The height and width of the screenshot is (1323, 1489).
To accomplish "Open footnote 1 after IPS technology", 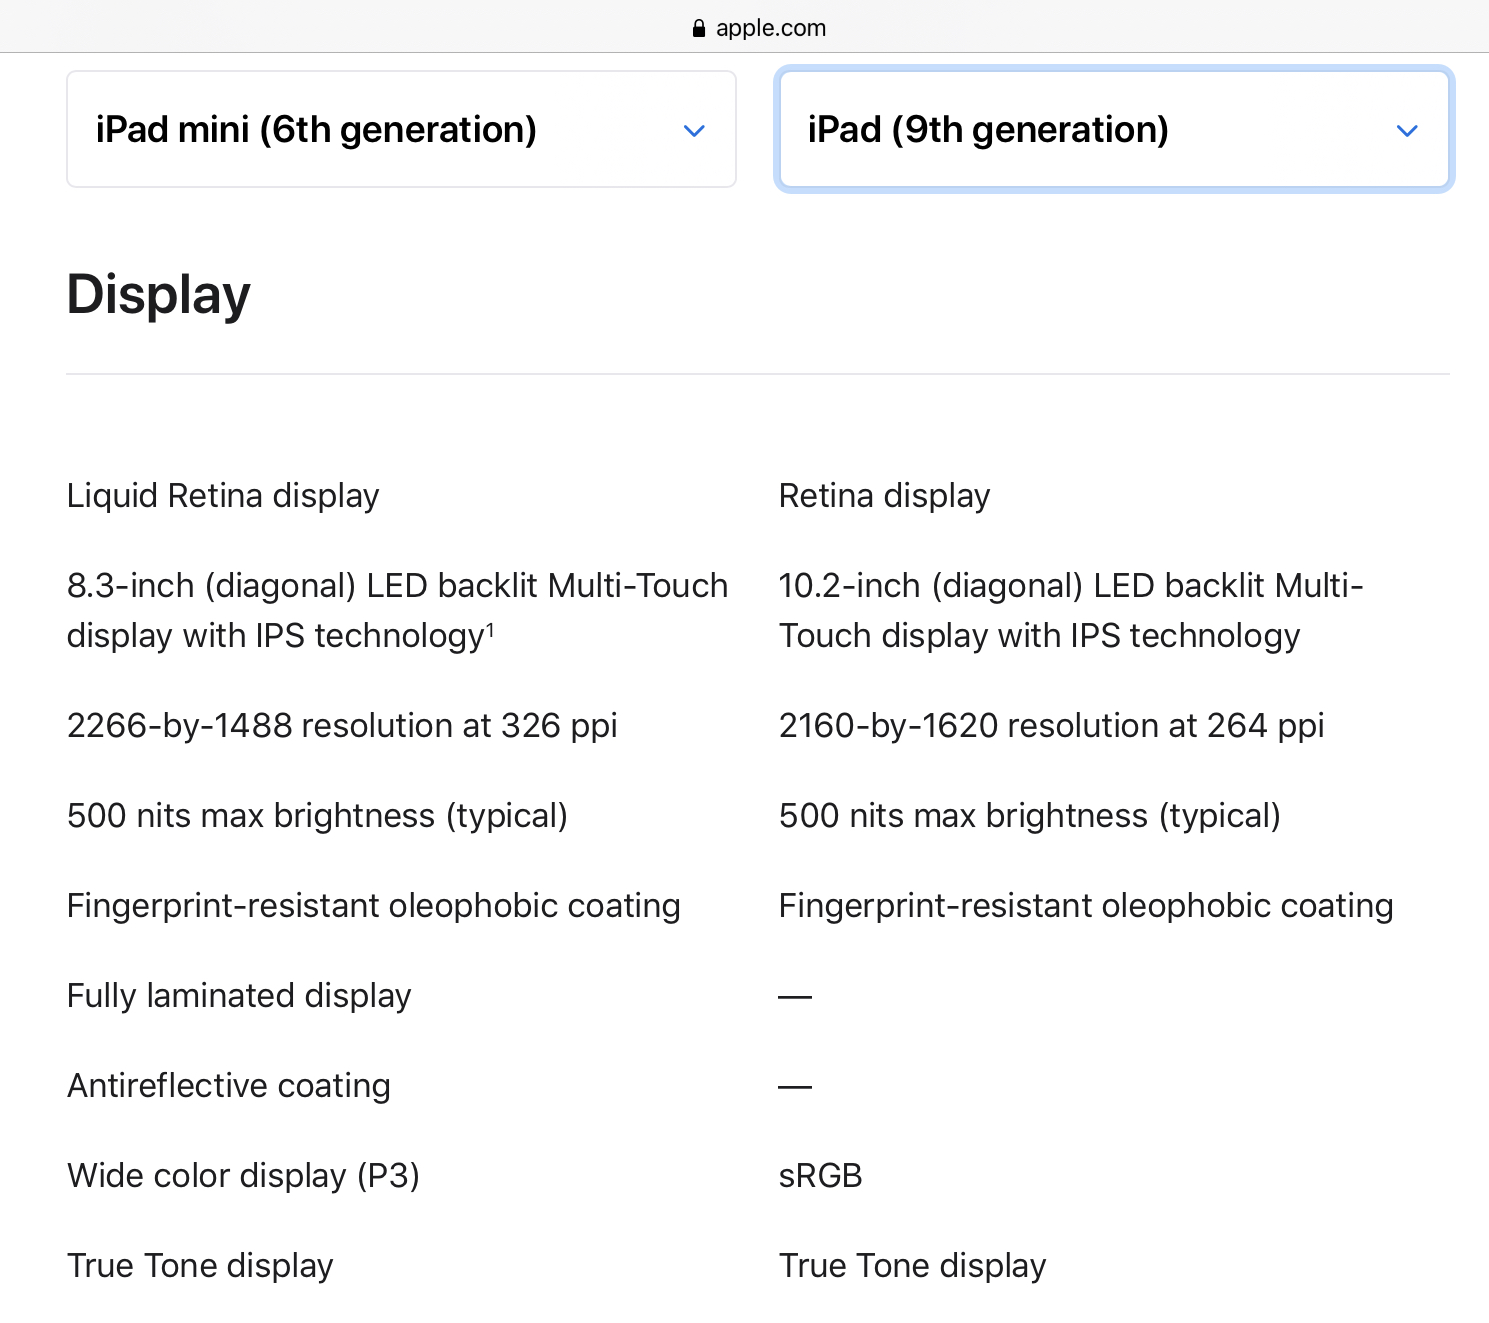I will [490, 628].
